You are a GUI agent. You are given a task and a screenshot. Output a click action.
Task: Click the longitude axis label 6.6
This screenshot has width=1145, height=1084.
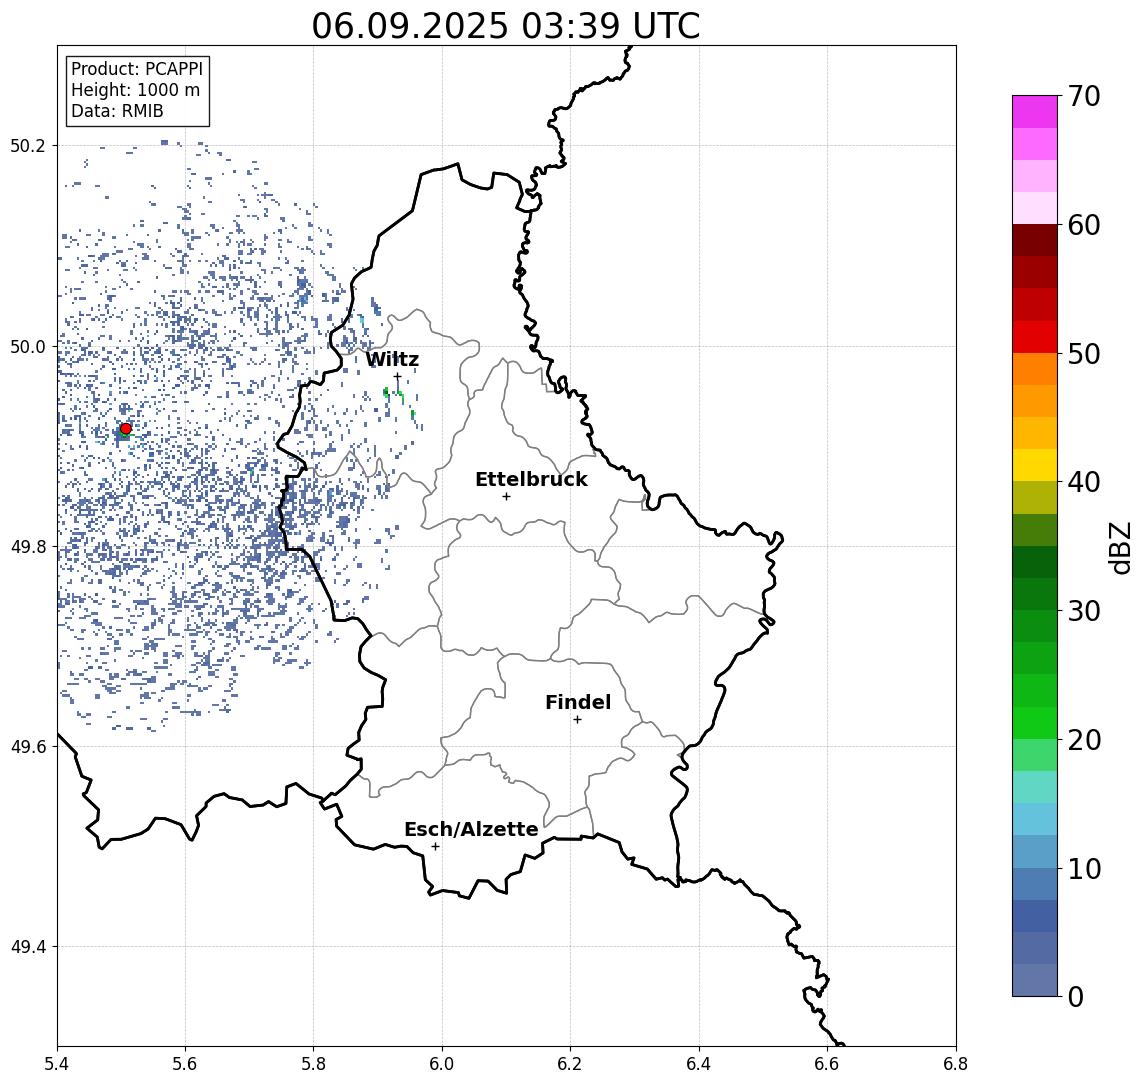(x=828, y=1064)
